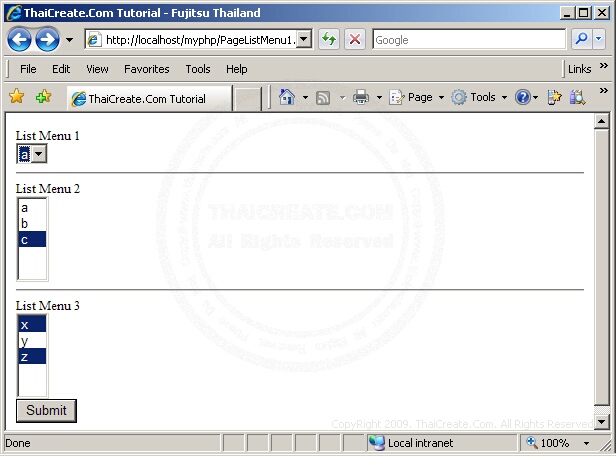
Task: Click the Local intranet security zone indicator
Action: click(x=442, y=443)
